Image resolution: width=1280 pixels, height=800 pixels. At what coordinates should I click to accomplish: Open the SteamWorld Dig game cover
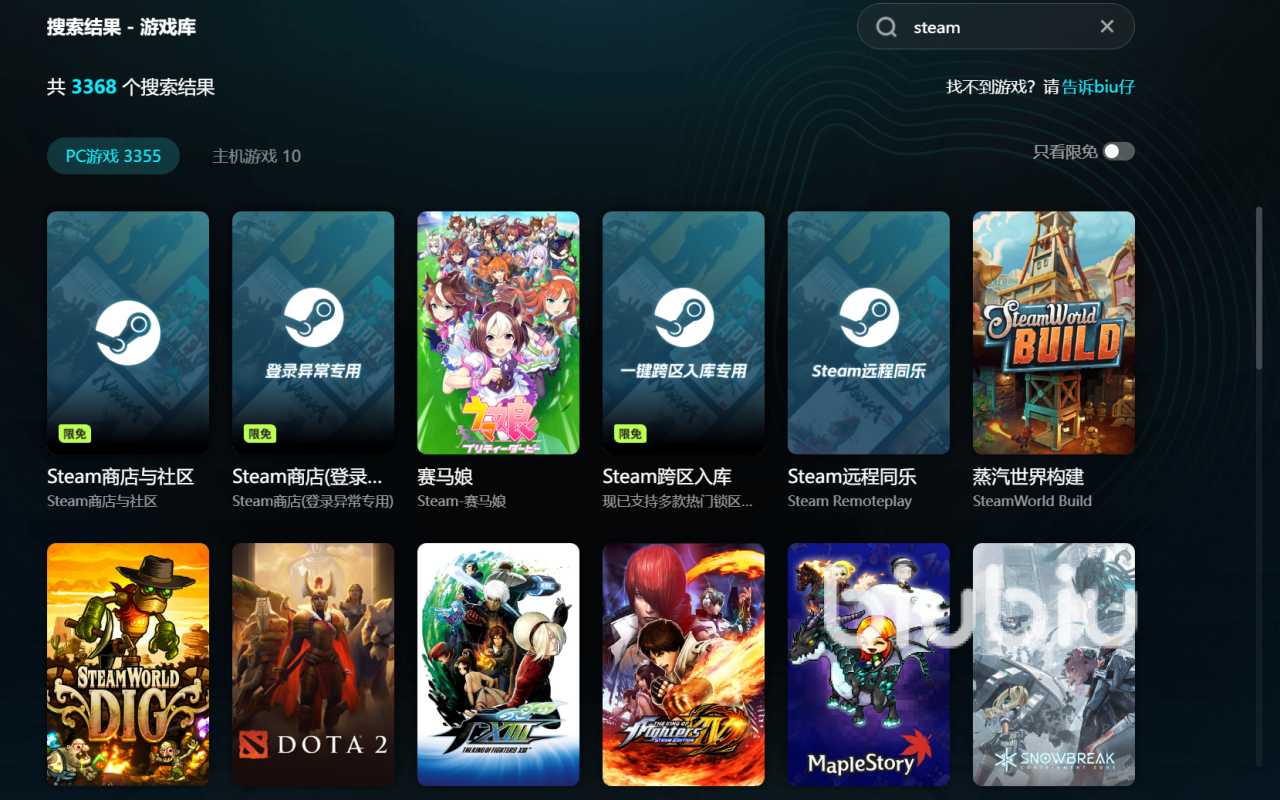point(128,664)
